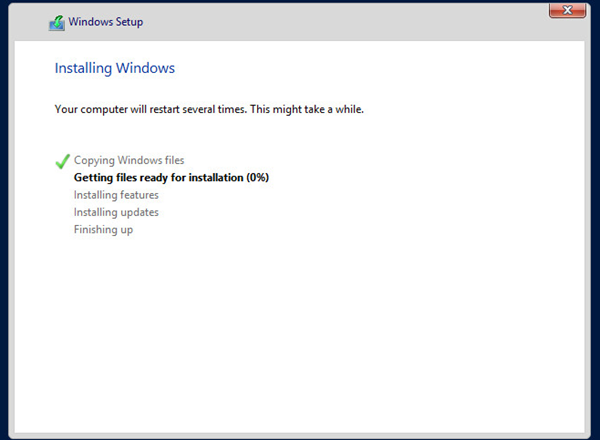Select the 'Installing updates' step
Image resolution: width=600 pixels, height=440 pixels.
116,212
